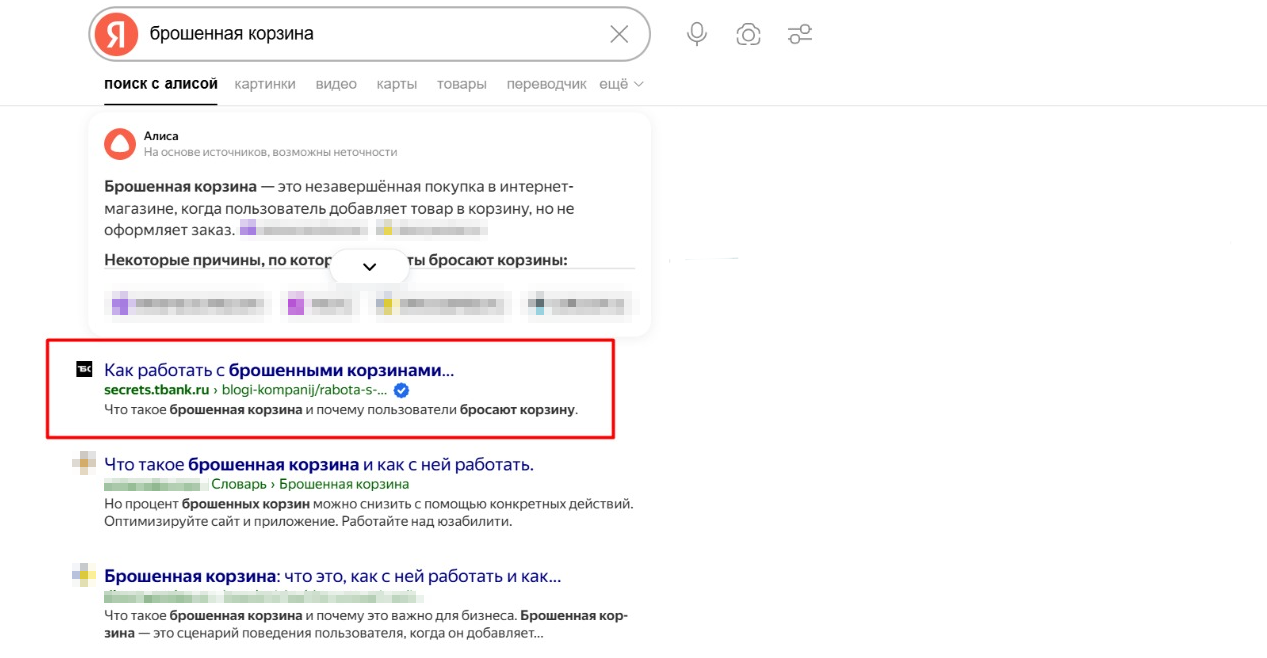Open image search camera icon
This screenshot has height=658, width=1267.
[x=748, y=35]
